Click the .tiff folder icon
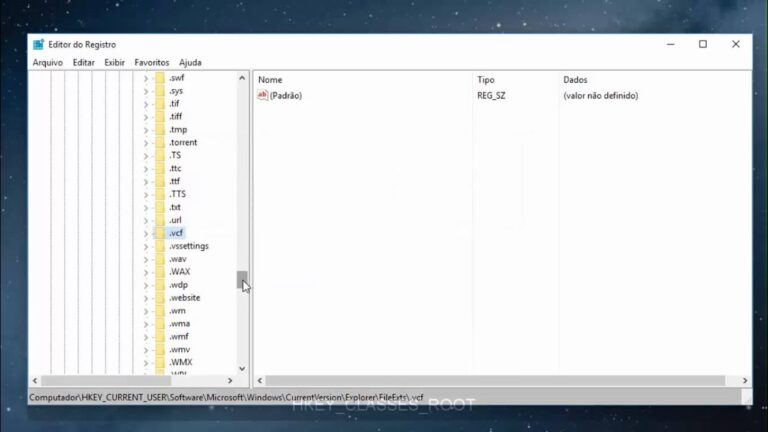This screenshot has width=768, height=432. click(x=160, y=117)
